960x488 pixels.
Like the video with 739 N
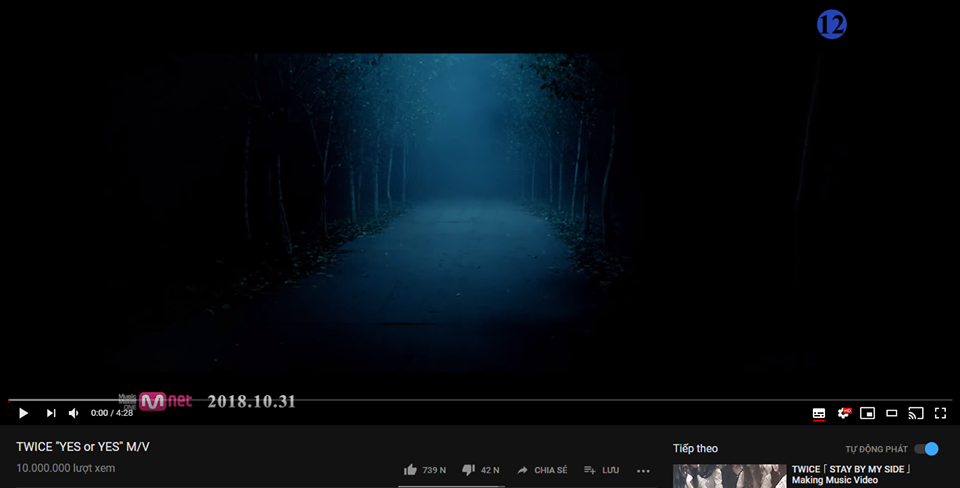point(425,470)
